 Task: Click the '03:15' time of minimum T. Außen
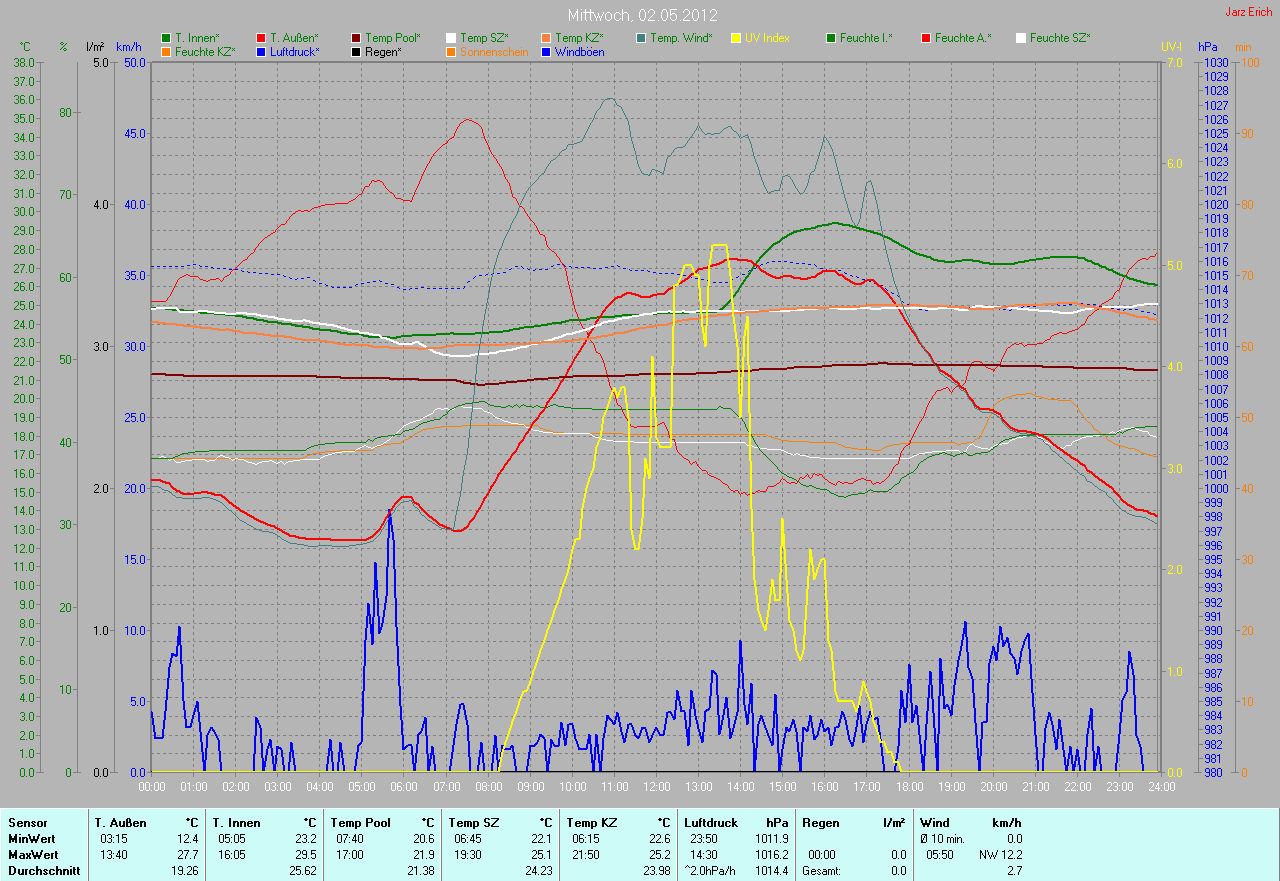pyautogui.click(x=115, y=839)
